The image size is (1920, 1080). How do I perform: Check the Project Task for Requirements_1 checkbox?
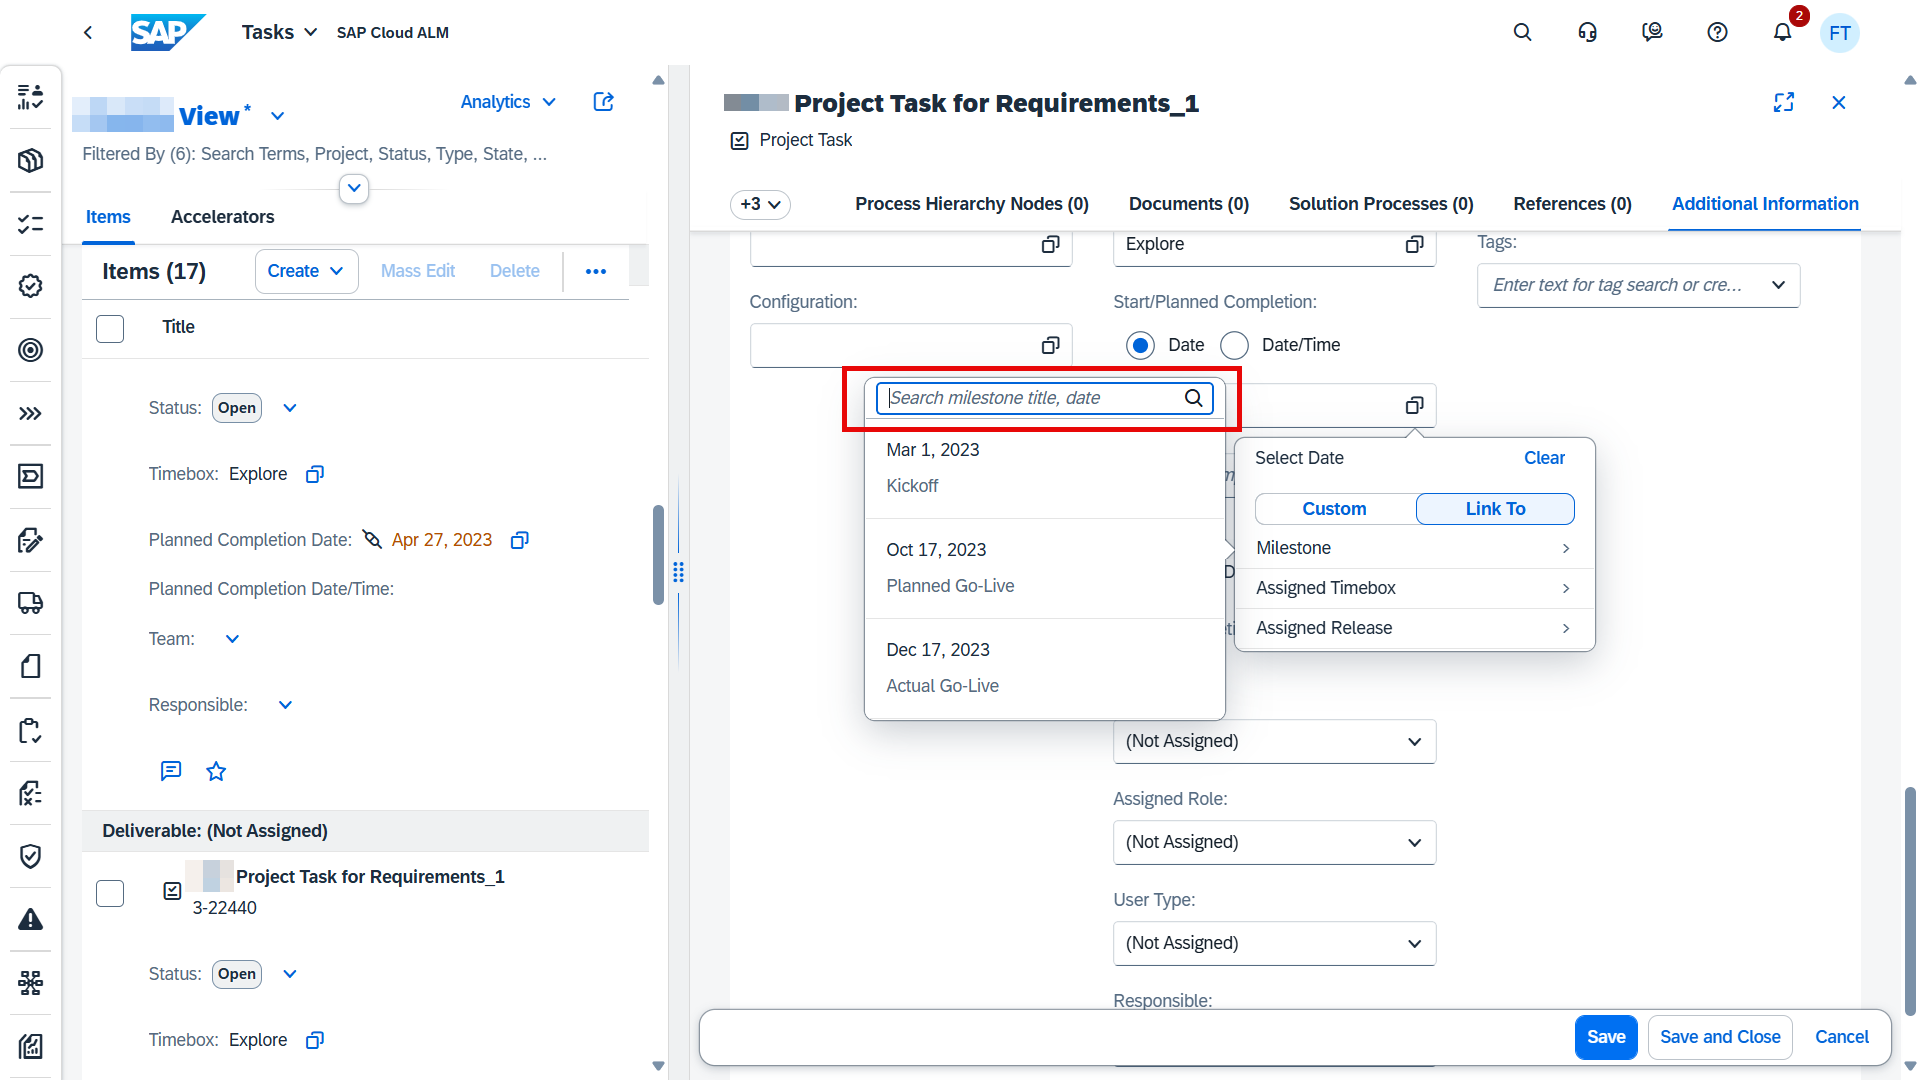(x=110, y=893)
